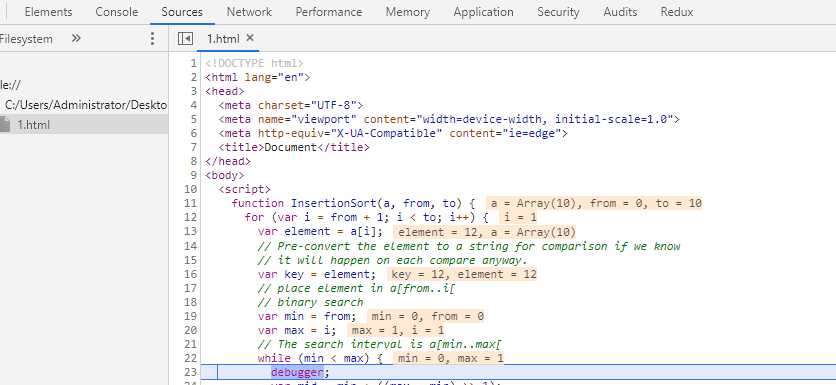Select the C:/Users/Administrator folder entry
The image size is (836, 385).
86,105
